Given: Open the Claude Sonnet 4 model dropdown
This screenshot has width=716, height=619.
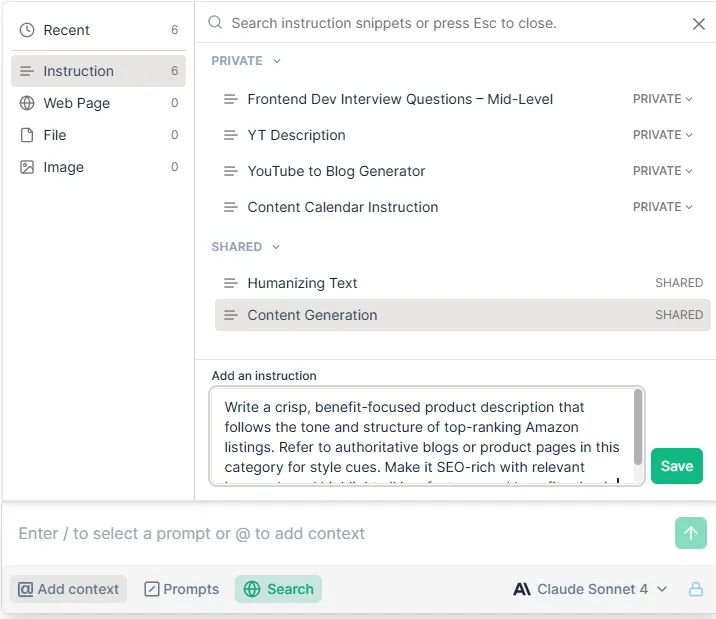Looking at the screenshot, I should pos(590,589).
